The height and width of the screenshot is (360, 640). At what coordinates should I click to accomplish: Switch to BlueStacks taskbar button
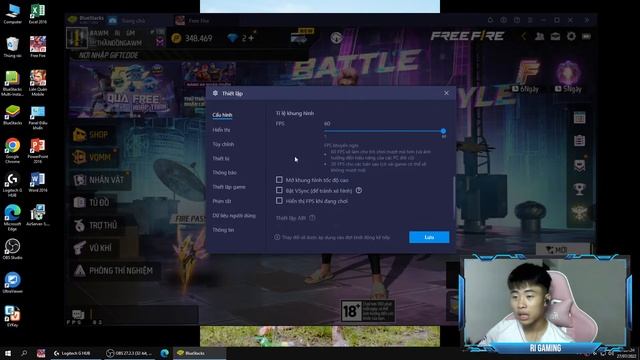(x=199, y=353)
